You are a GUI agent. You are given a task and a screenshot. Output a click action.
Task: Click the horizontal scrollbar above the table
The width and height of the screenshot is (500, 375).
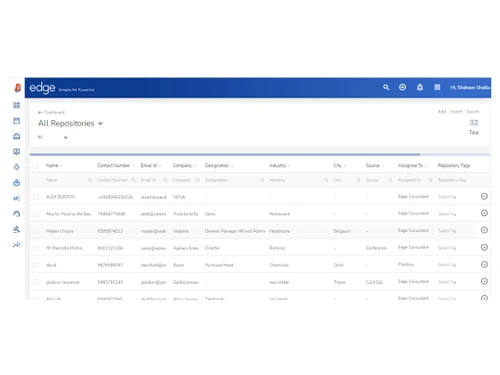(x=225, y=154)
